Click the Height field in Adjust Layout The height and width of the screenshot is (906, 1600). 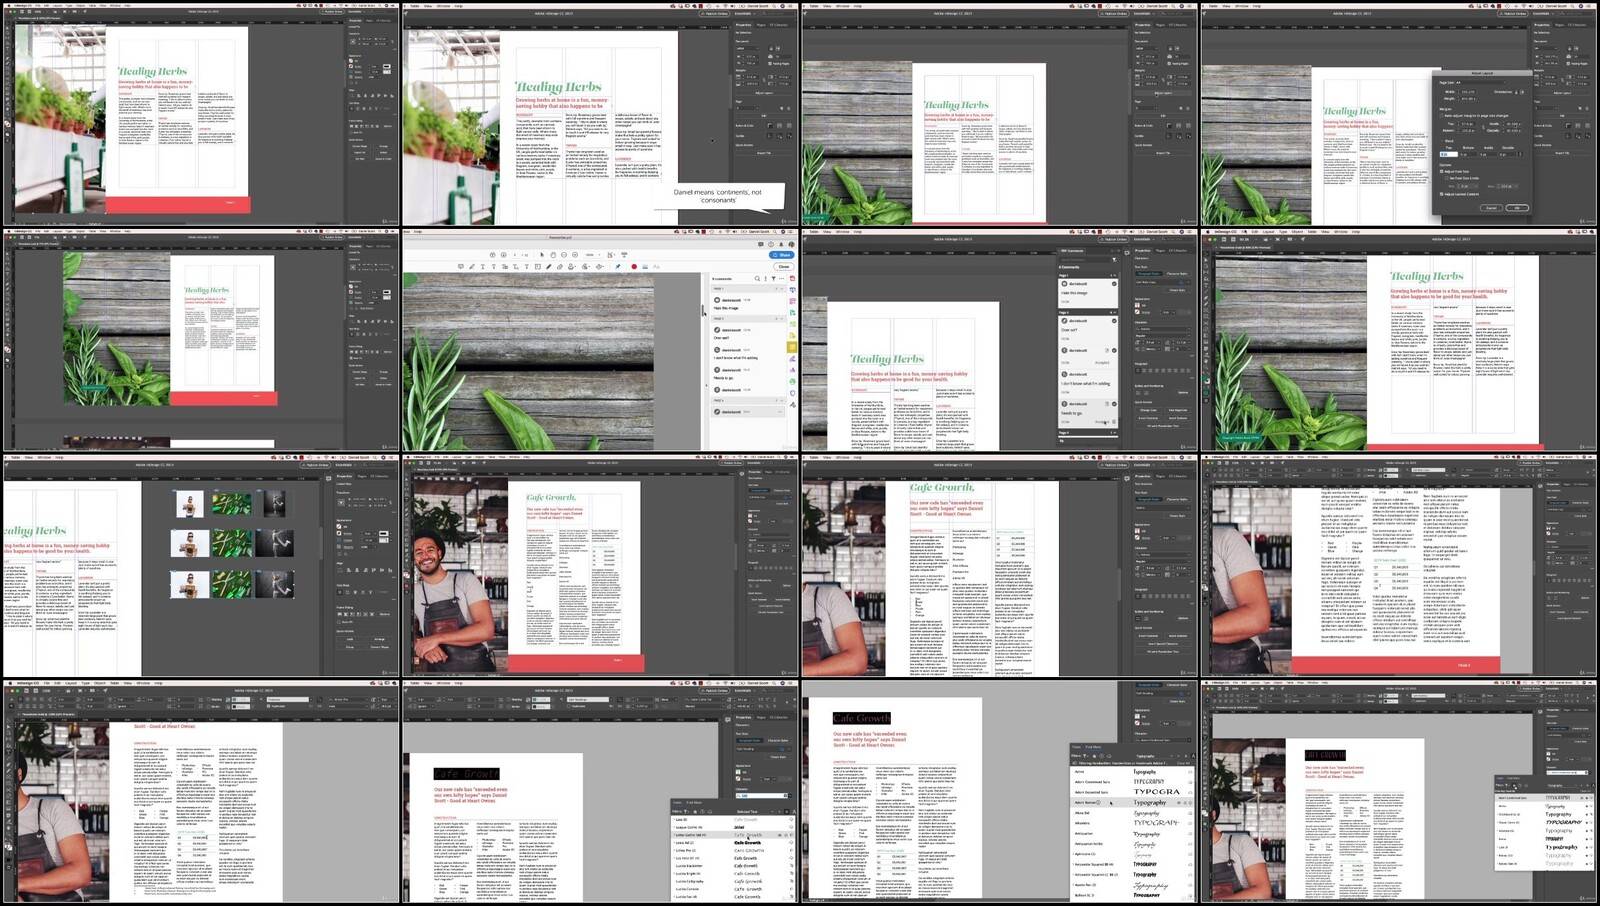point(1468,99)
